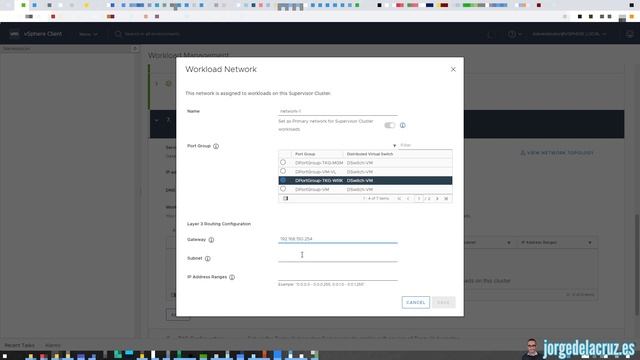The image size is (640, 360).
Task: Click View Network Topology link
Action: 557,153
